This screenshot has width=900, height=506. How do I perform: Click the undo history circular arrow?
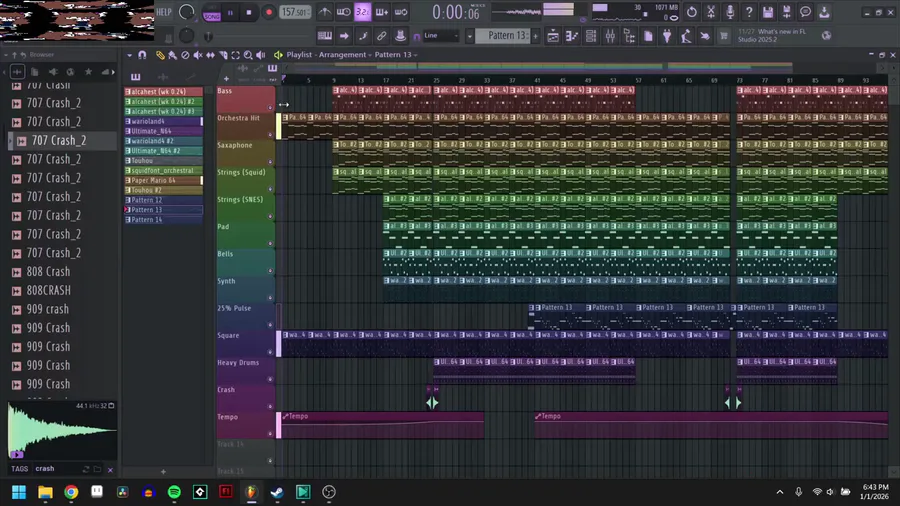click(692, 12)
